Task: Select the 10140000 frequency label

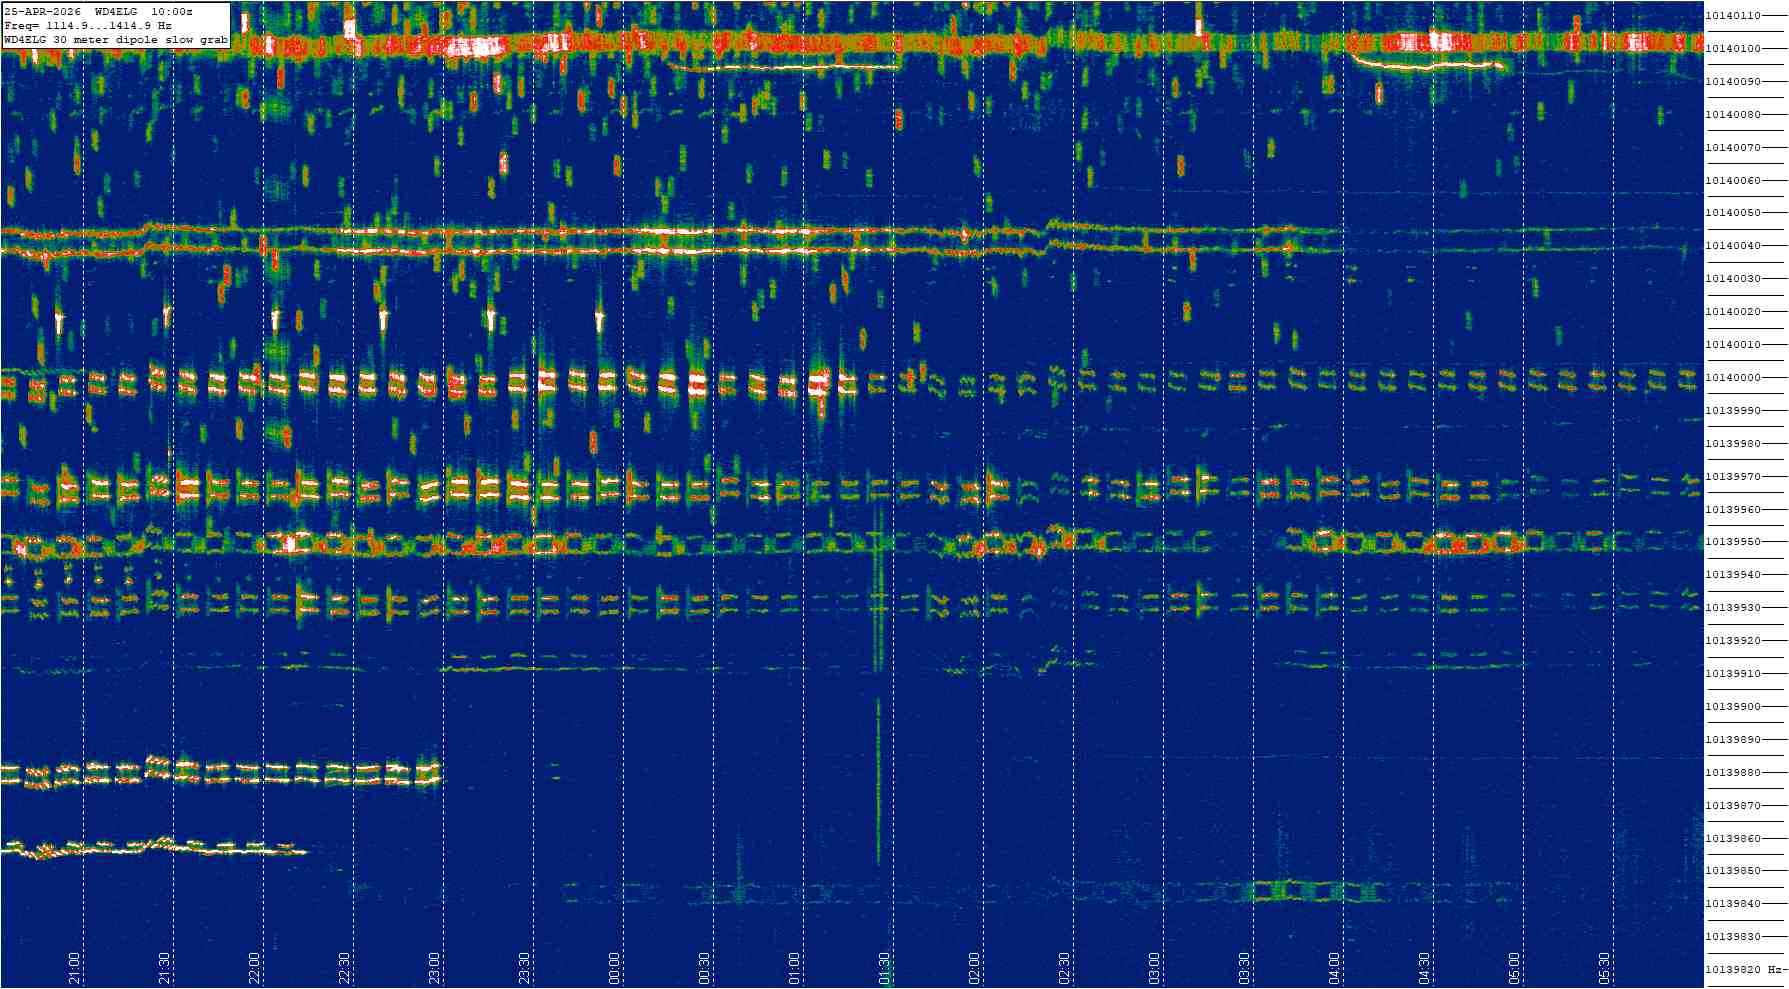Action: 1733,378
